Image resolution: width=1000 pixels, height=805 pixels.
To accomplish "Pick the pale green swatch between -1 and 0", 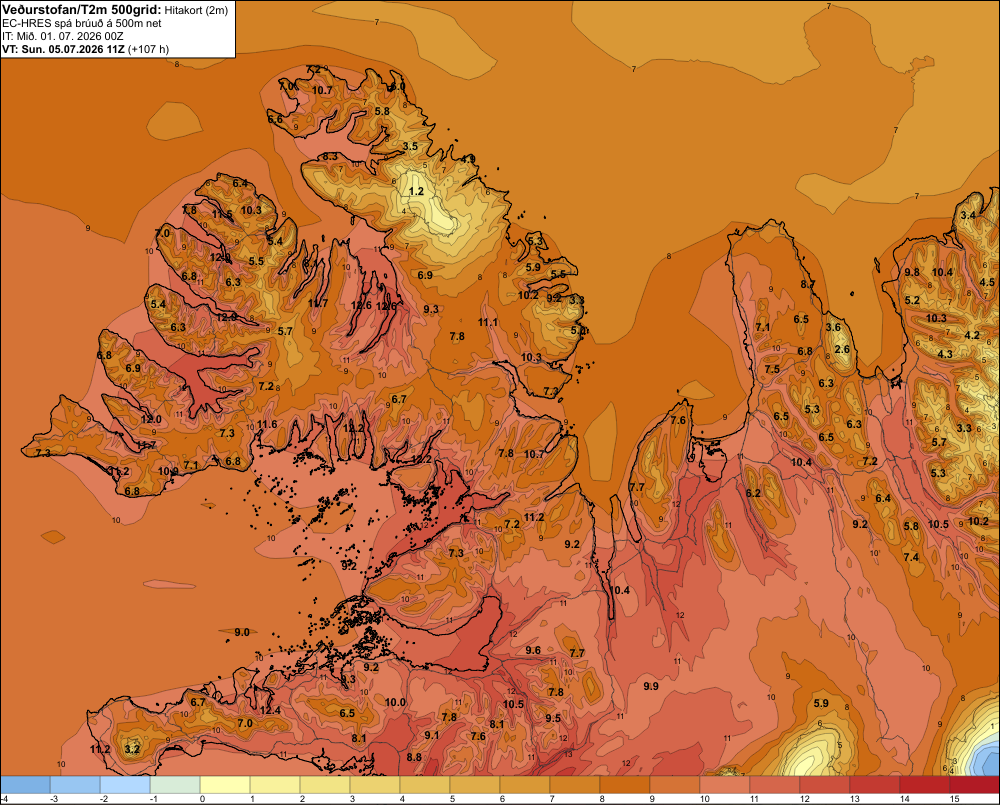I will click(175, 785).
